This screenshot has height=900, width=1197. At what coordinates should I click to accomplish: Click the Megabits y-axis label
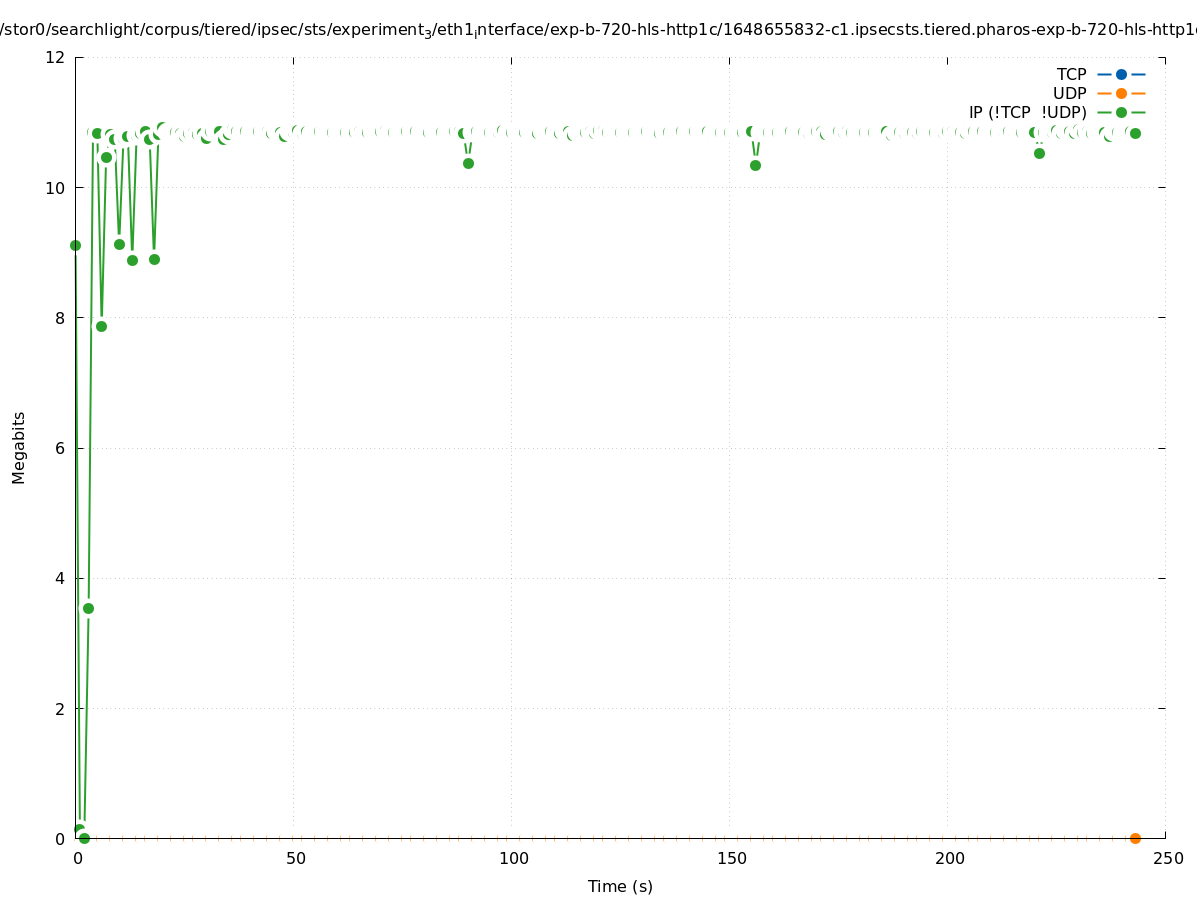click(x=19, y=447)
